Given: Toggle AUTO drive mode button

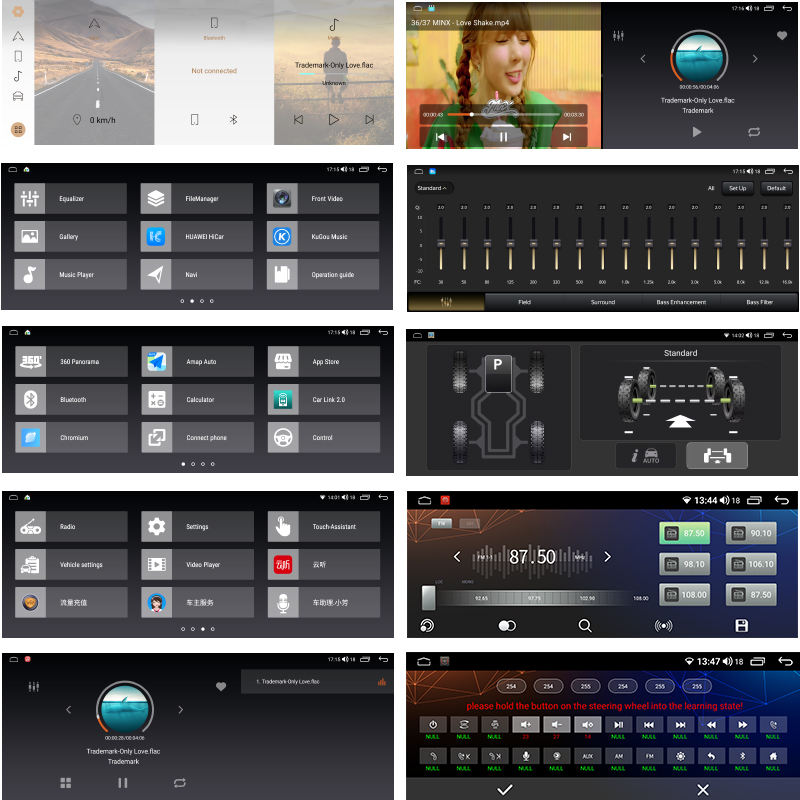Looking at the screenshot, I should (646, 455).
